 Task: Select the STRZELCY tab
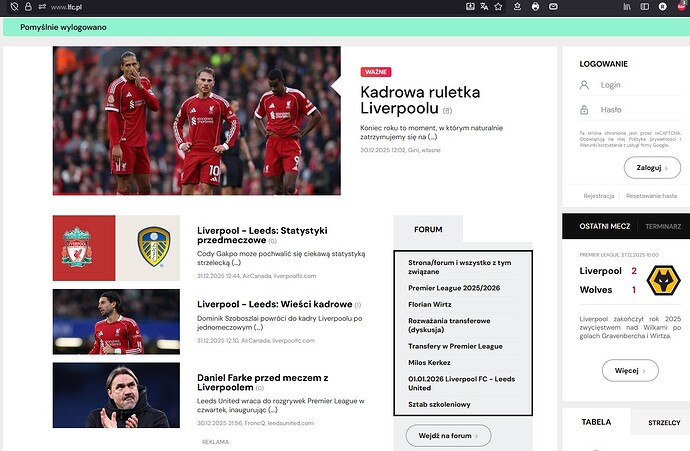[663, 422]
